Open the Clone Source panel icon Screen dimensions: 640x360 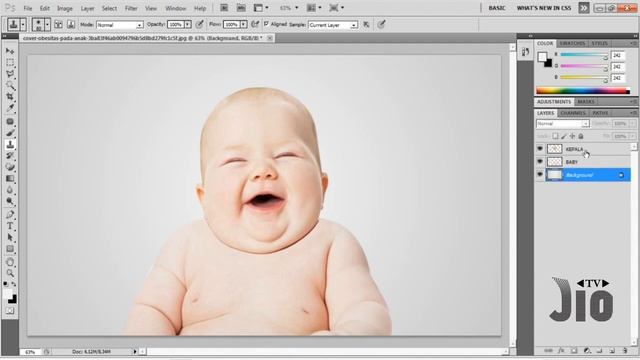[71, 25]
